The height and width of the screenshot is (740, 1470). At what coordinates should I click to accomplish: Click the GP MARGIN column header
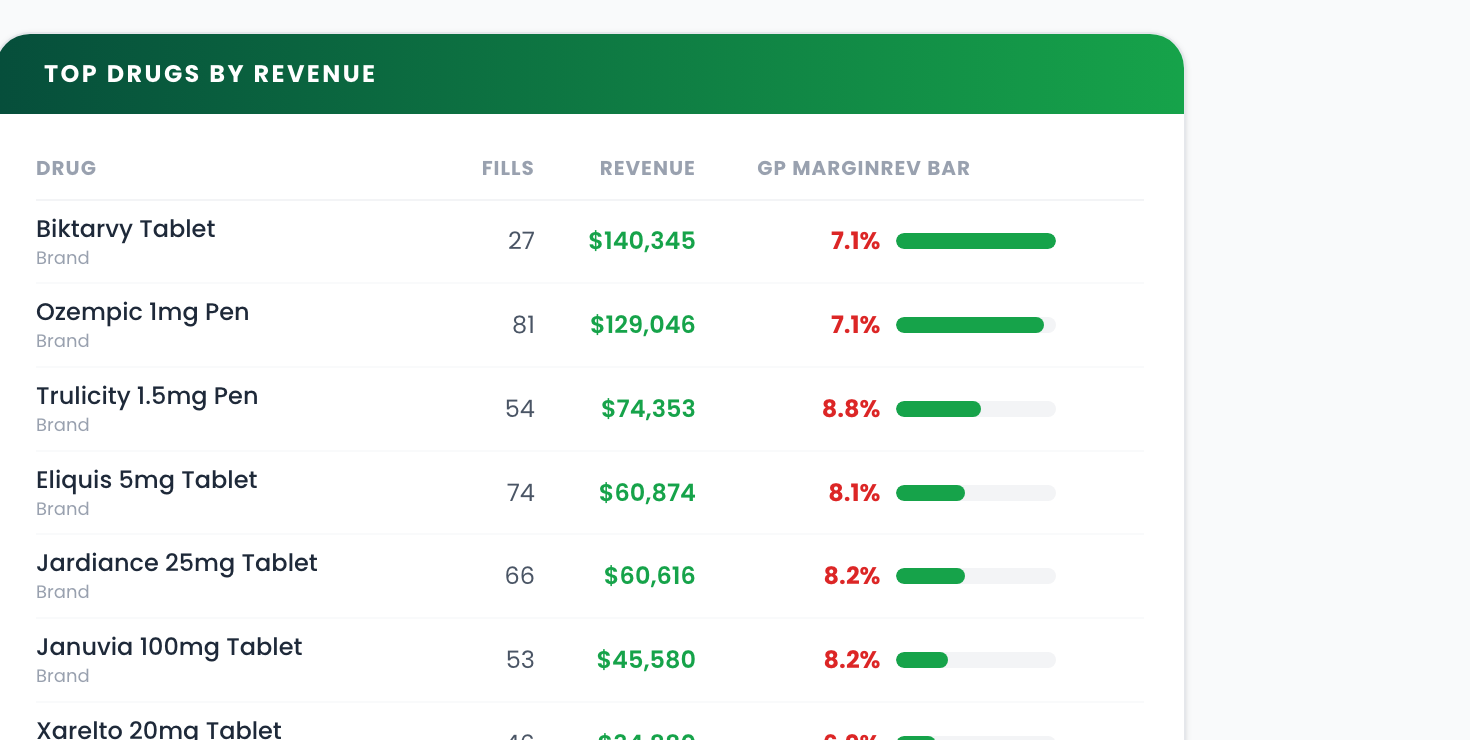pyautogui.click(x=818, y=168)
